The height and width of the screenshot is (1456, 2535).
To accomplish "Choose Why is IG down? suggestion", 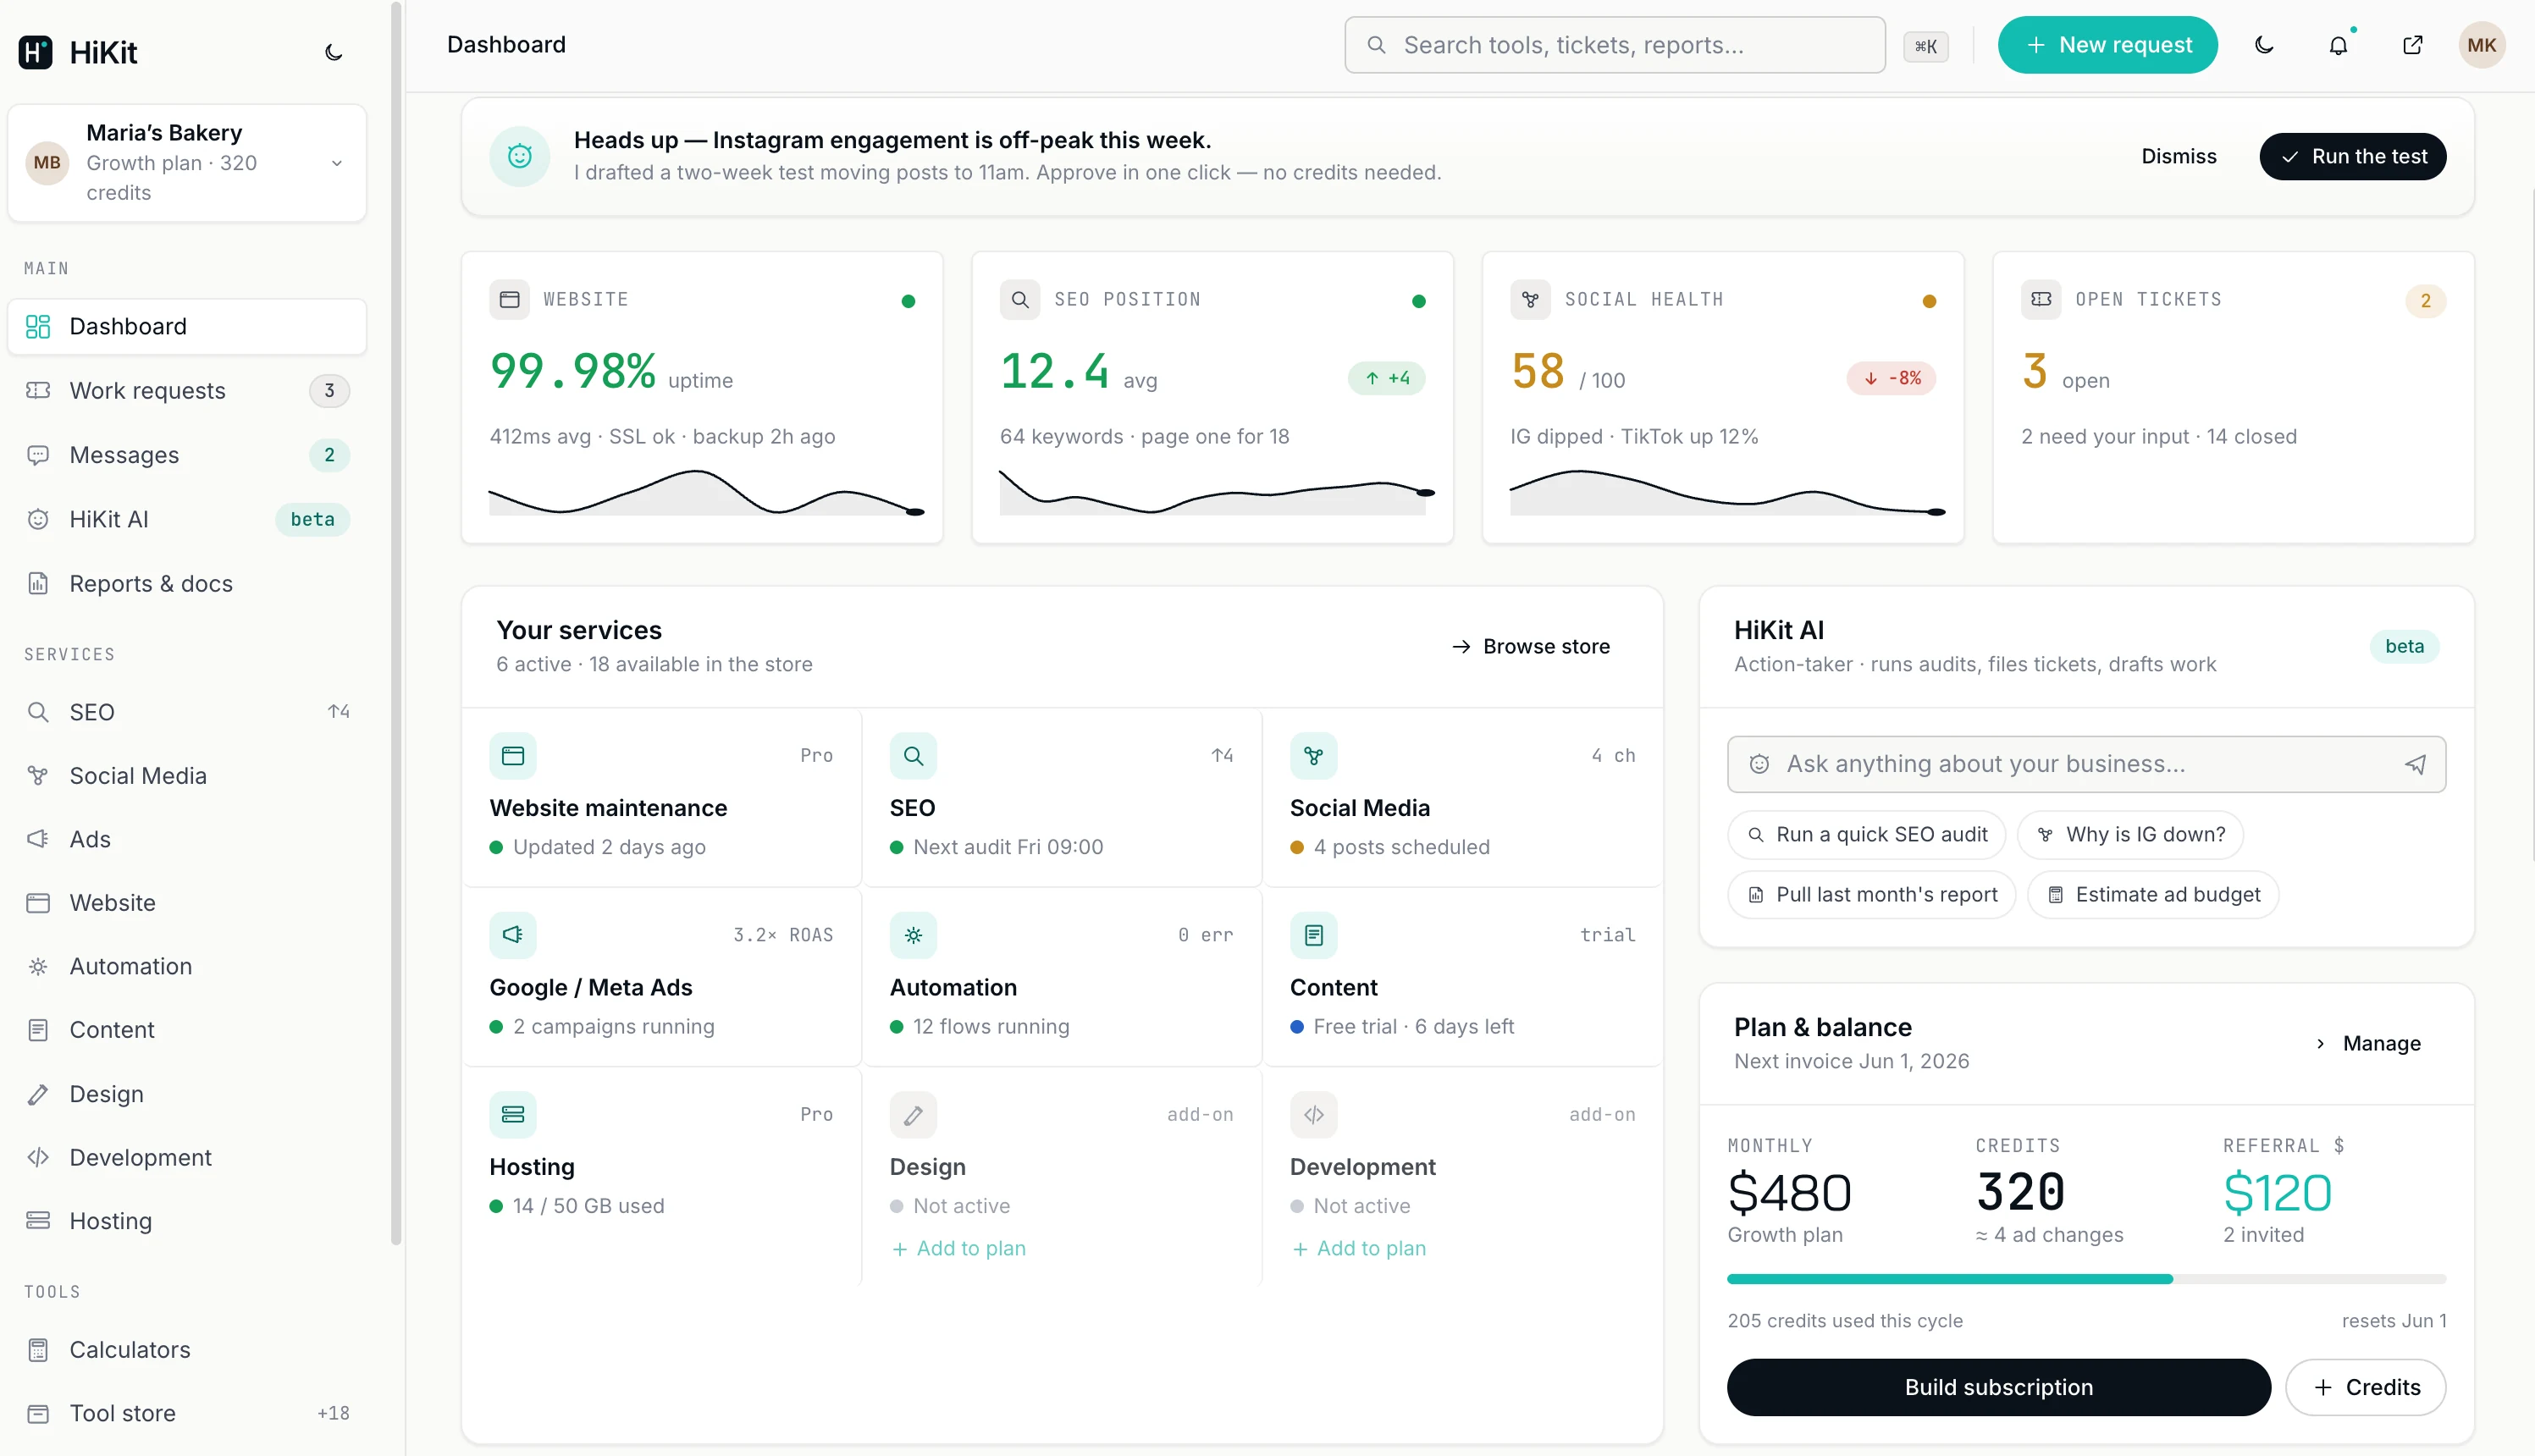I will click(2130, 834).
